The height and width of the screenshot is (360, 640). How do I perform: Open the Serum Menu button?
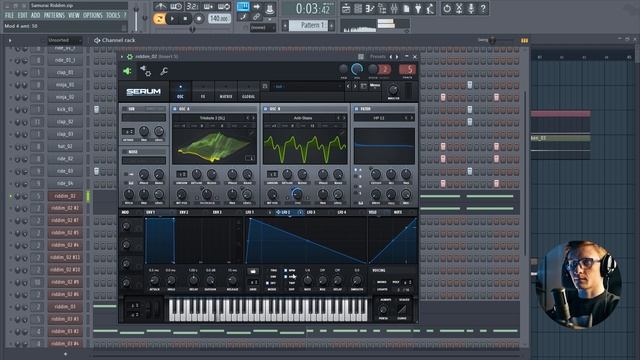pyautogui.click(x=375, y=86)
